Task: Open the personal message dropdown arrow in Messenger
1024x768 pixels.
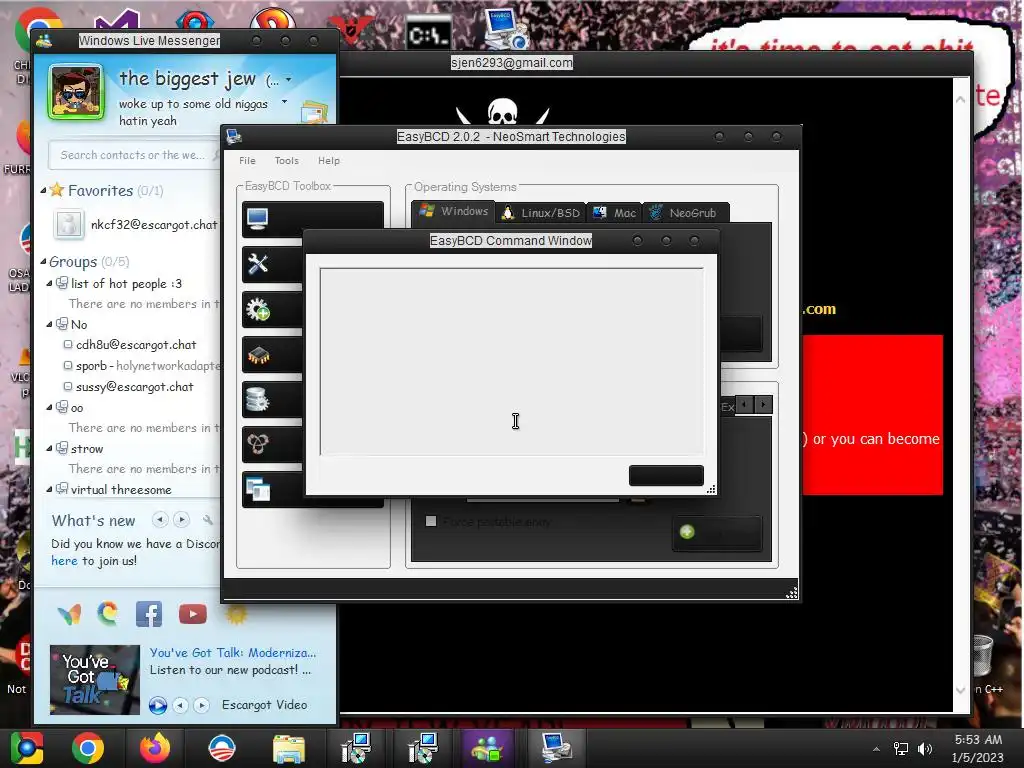Action: (284, 102)
